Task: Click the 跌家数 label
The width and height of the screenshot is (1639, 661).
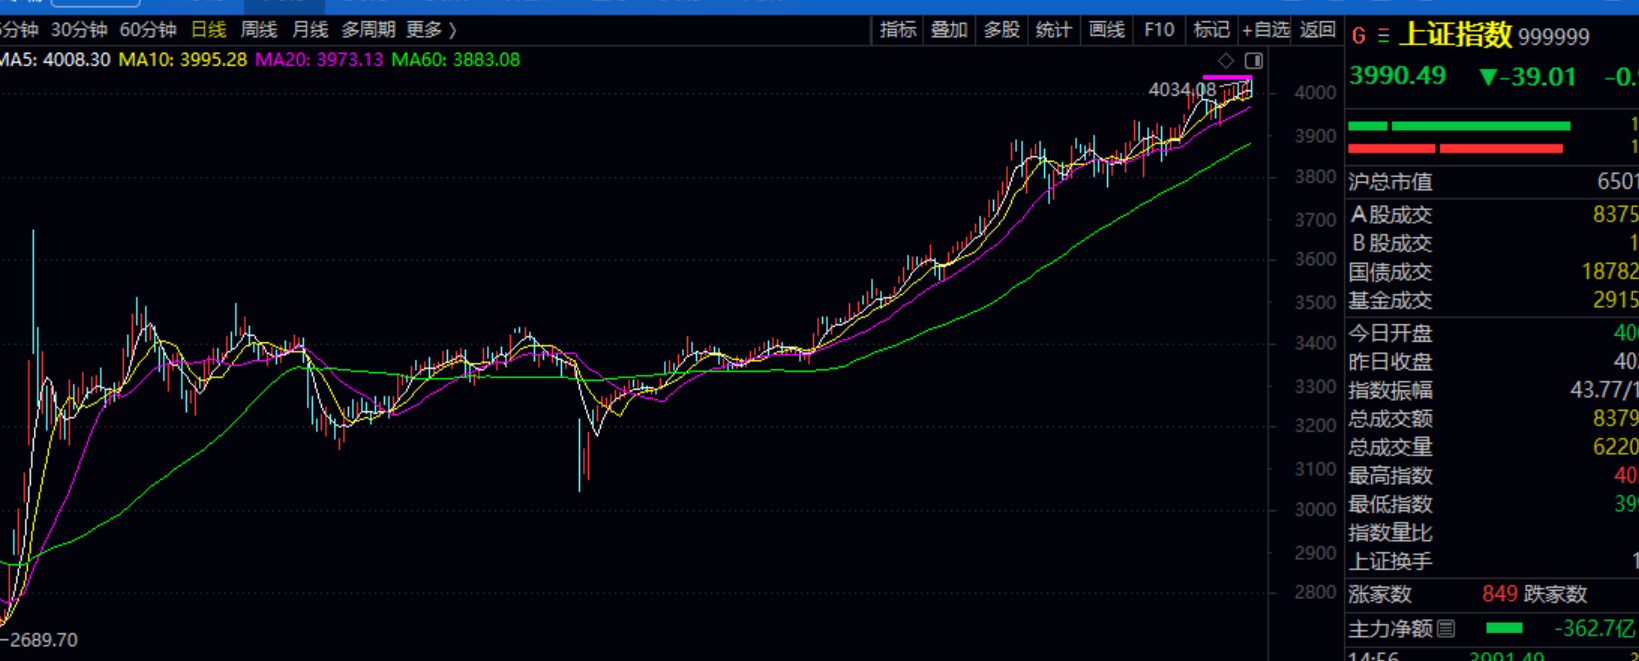Action: [x=1556, y=595]
